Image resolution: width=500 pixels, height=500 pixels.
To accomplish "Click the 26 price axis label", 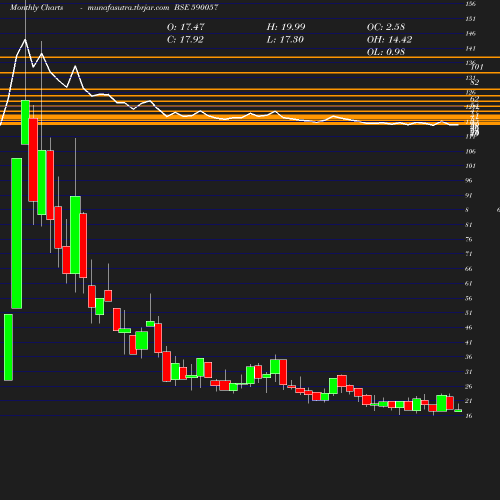I will [469, 386].
